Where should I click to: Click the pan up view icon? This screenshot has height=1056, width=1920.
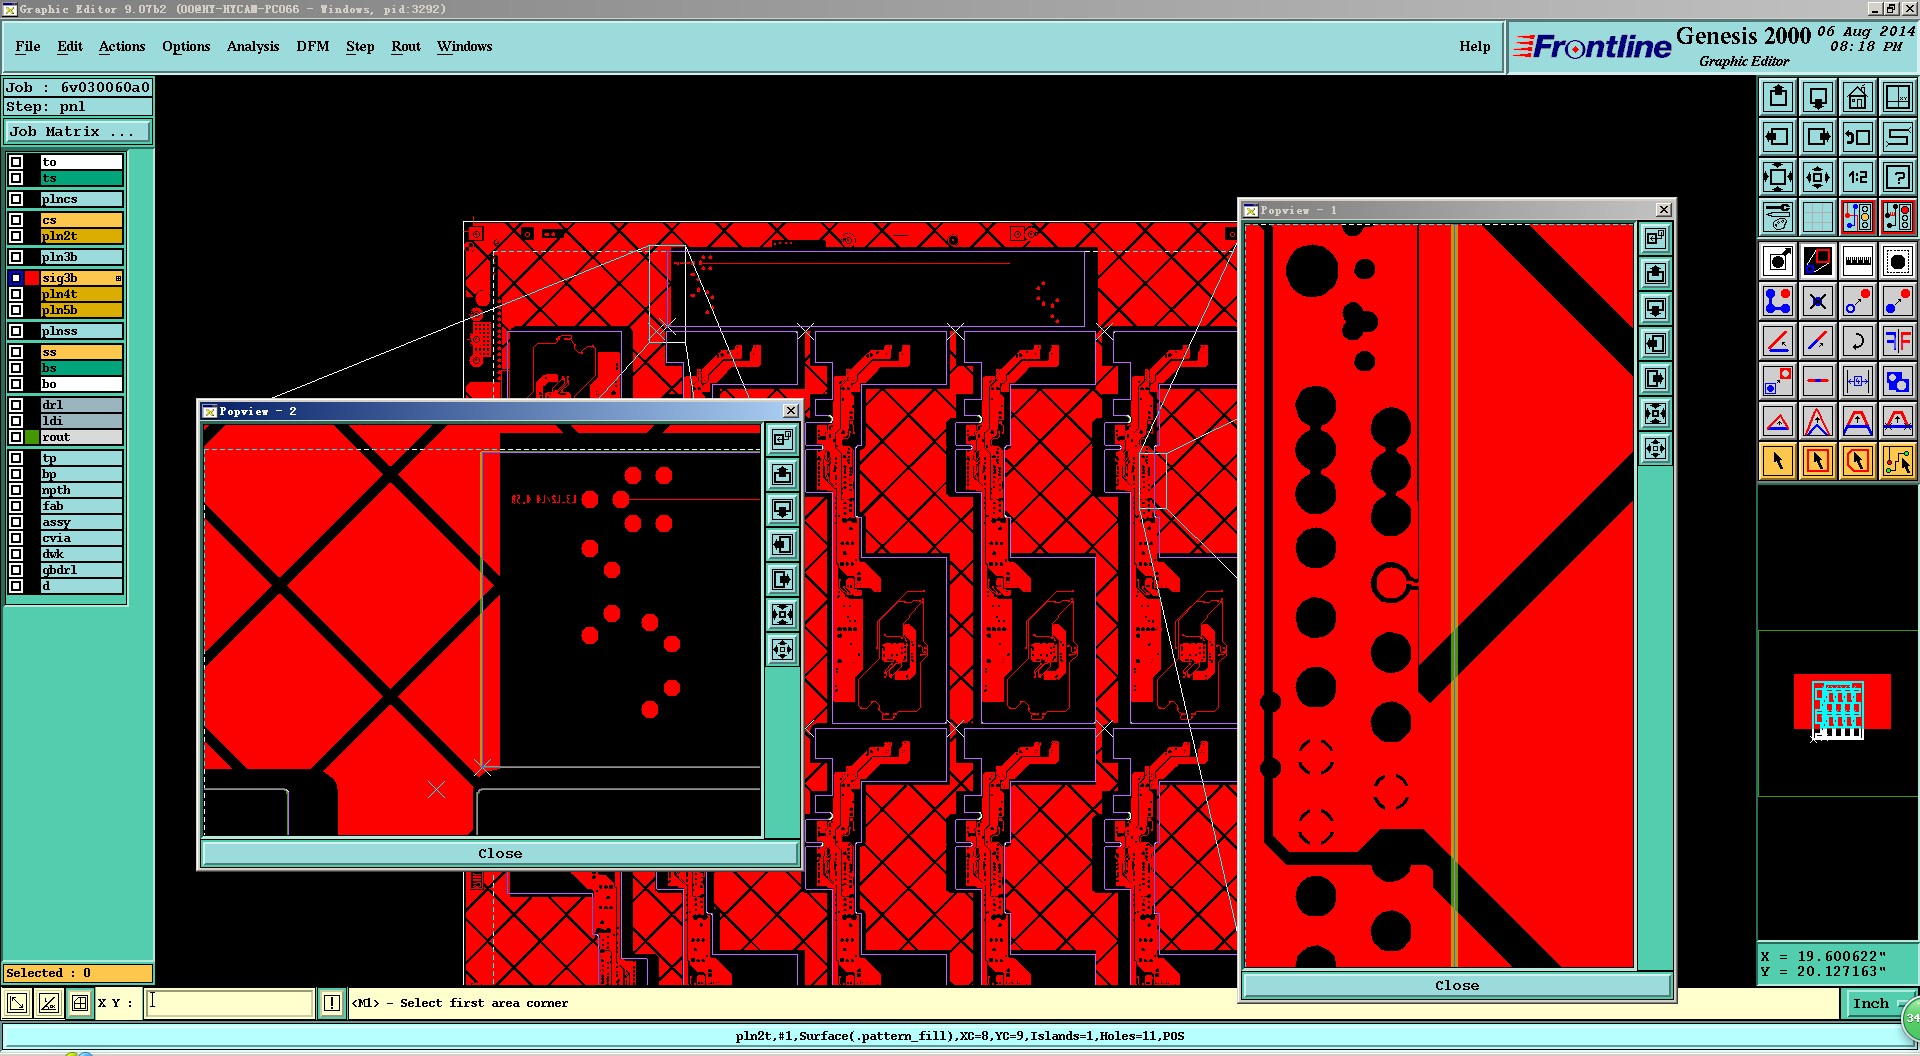tap(1778, 97)
